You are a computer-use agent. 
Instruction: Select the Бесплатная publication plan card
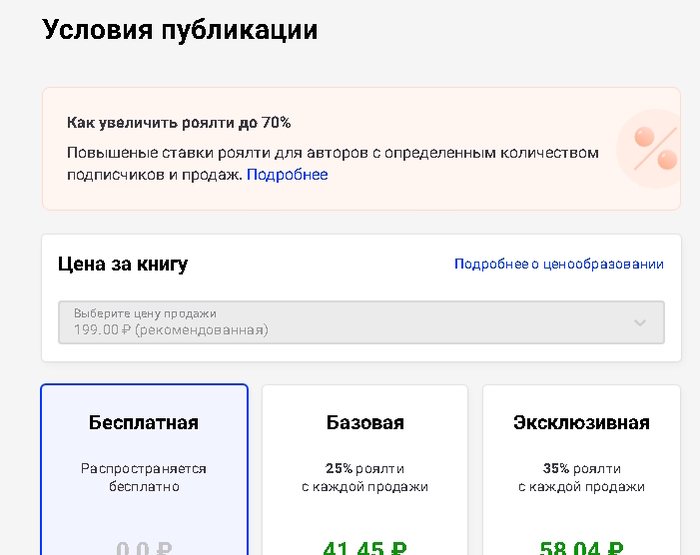(x=144, y=469)
